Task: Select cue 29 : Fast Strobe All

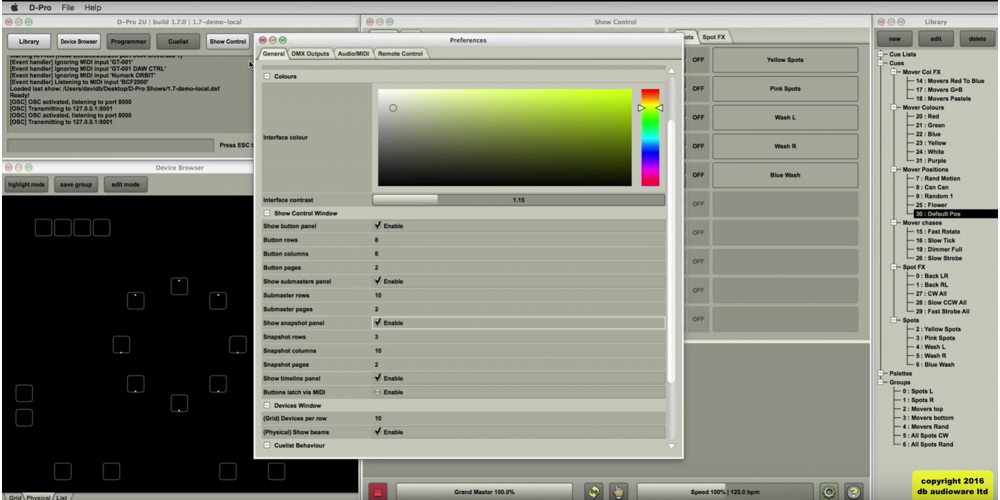Action: (943, 311)
